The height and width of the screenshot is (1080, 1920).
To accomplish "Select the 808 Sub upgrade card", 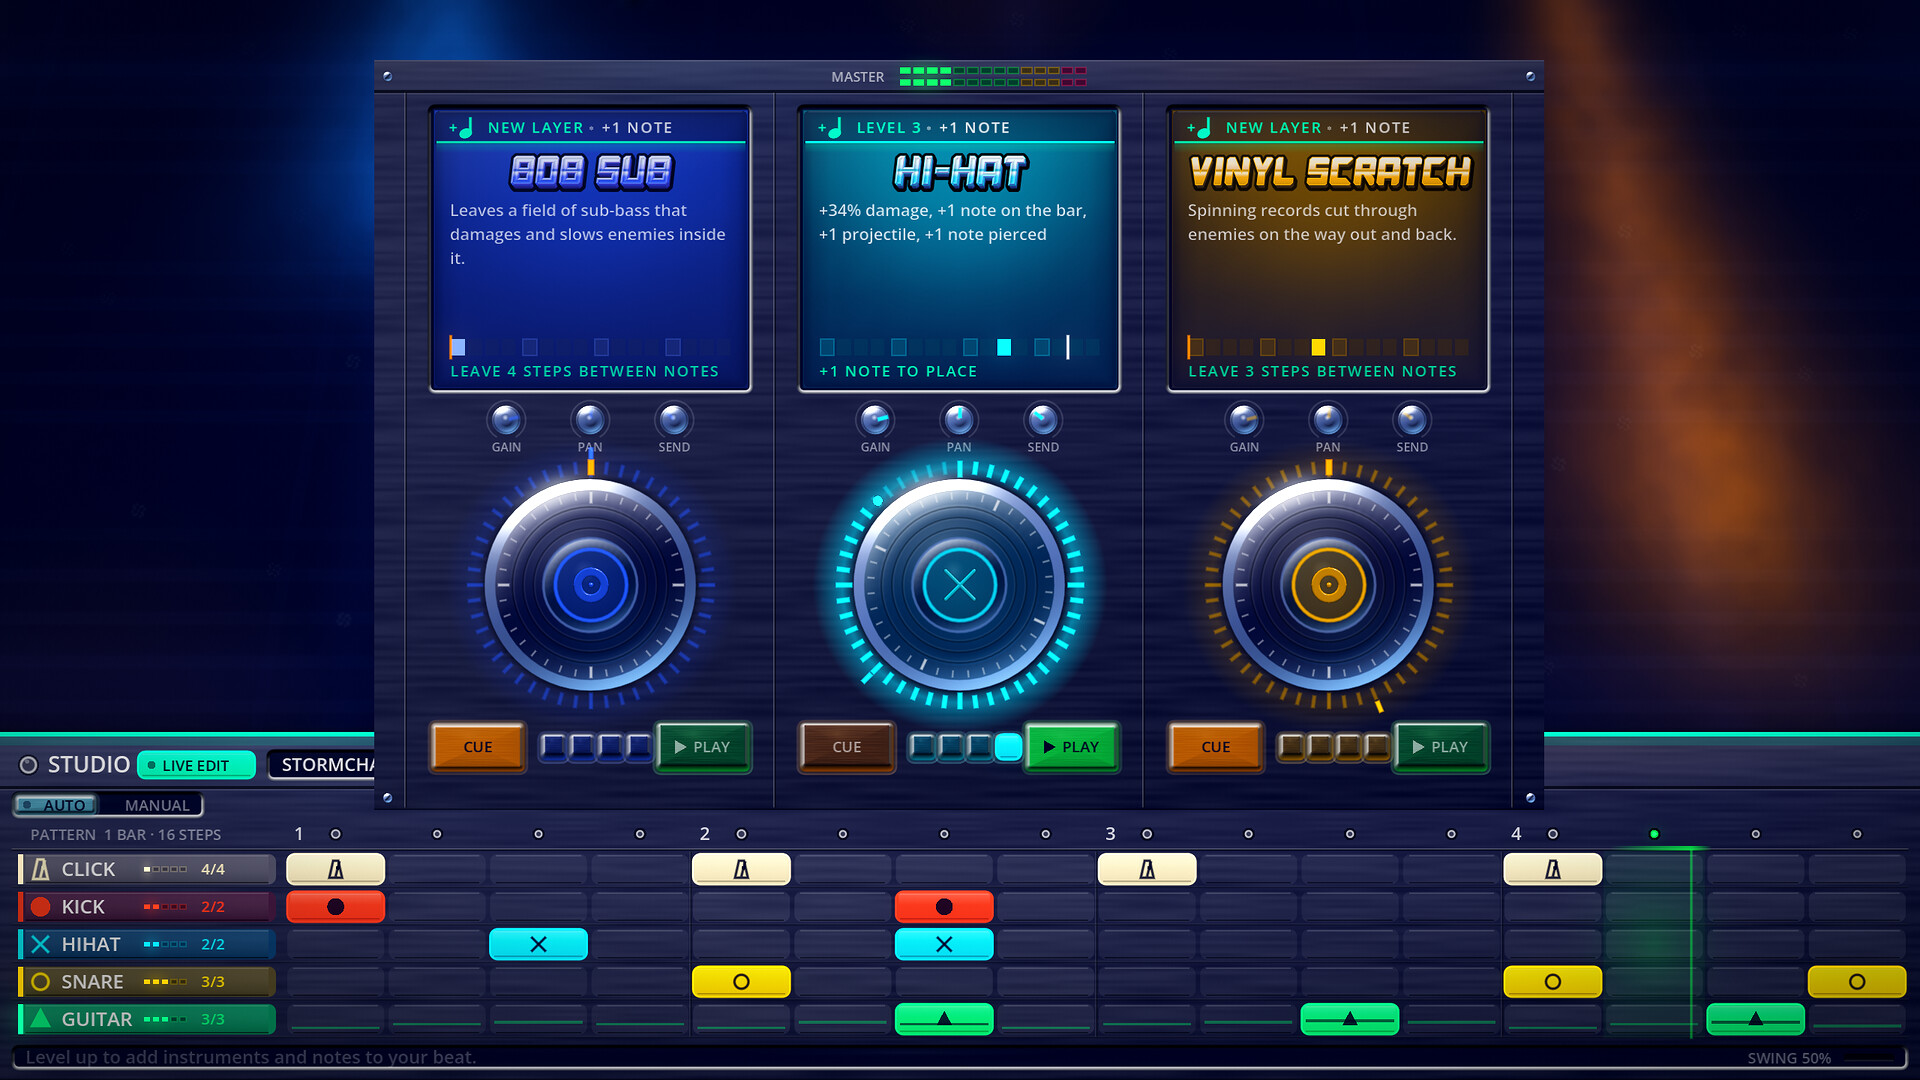I will pos(590,249).
